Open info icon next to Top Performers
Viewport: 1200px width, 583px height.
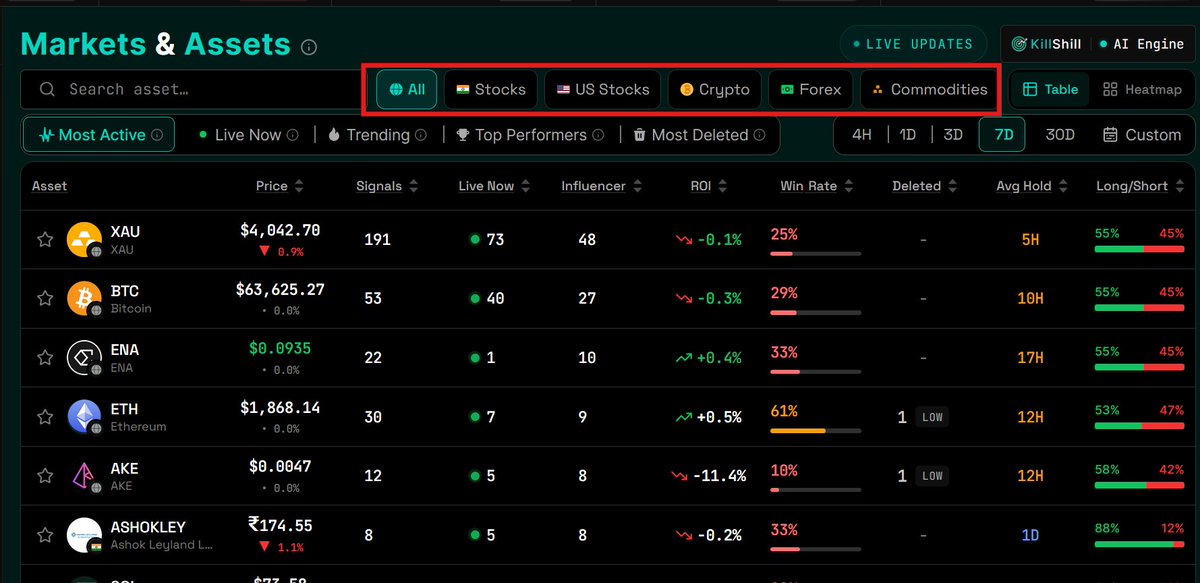click(597, 135)
